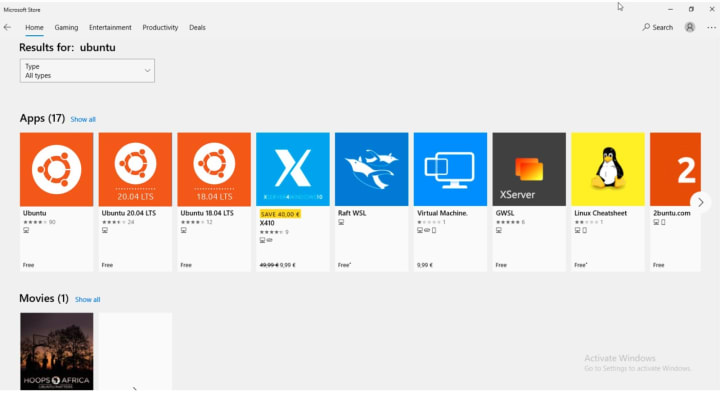The width and height of the screenshot is (720, 405).
Task: Open the Ubuntu app tile icon
Action: click(56, 169)
